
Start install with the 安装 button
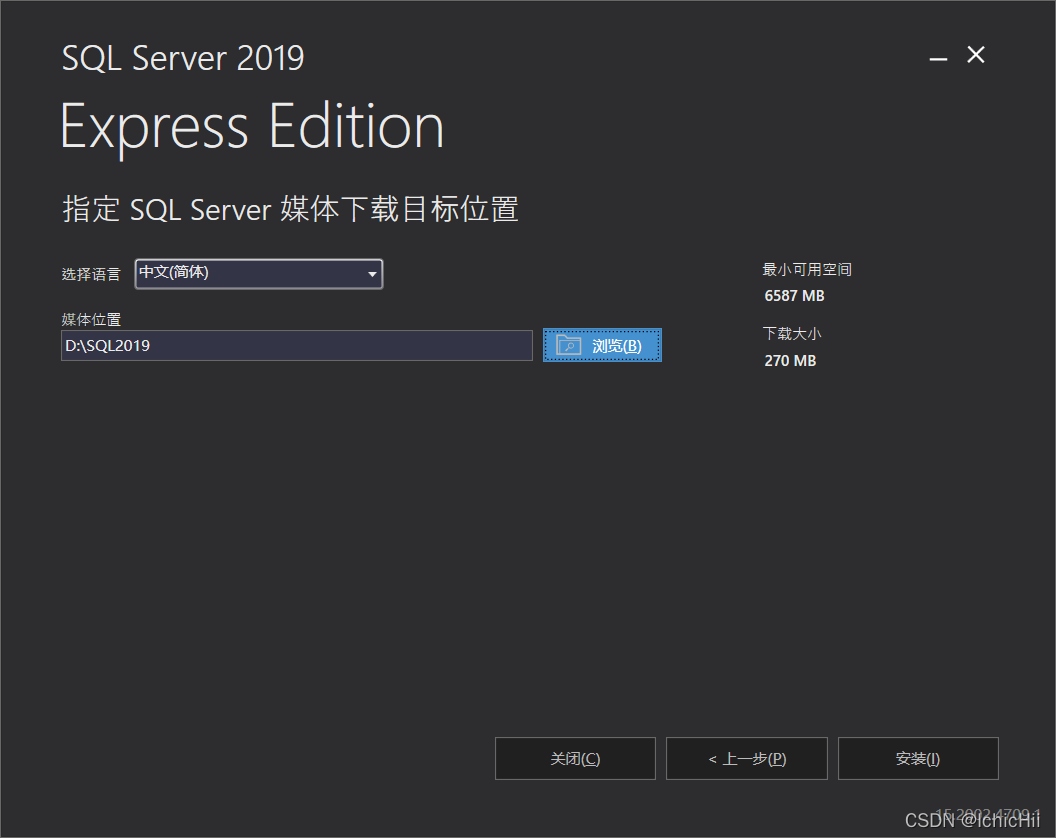pyautogui.click(x=918, y=759)
